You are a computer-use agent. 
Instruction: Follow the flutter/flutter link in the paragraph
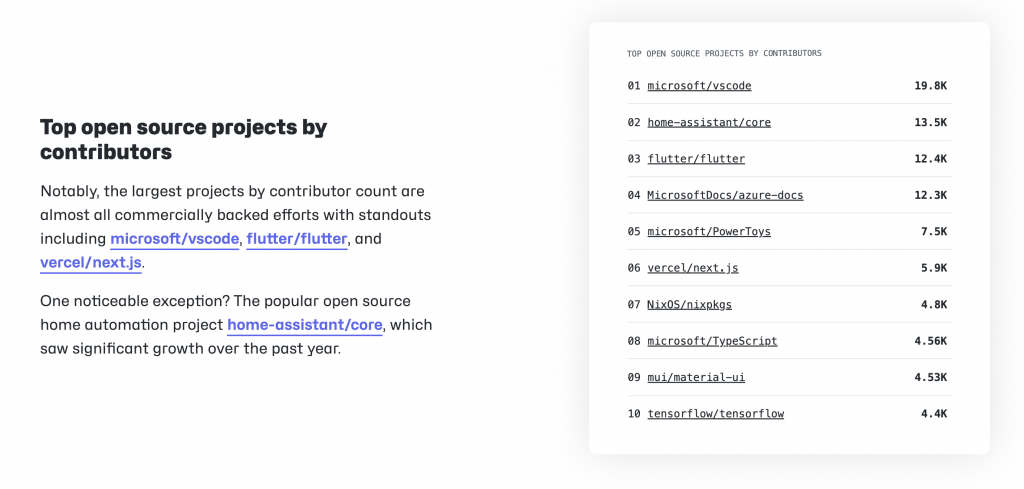[x=297, y=239]
